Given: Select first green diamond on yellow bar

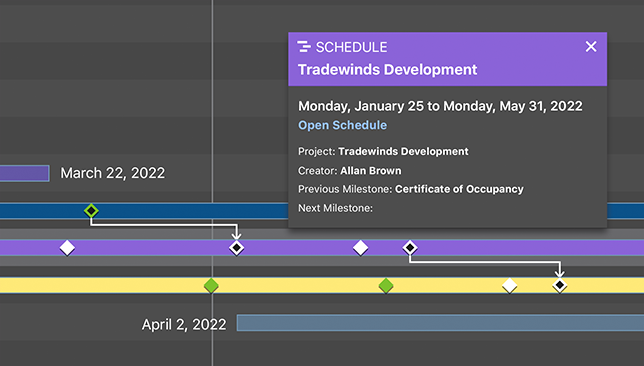Looking at the screenshot, I should [211, 285].
